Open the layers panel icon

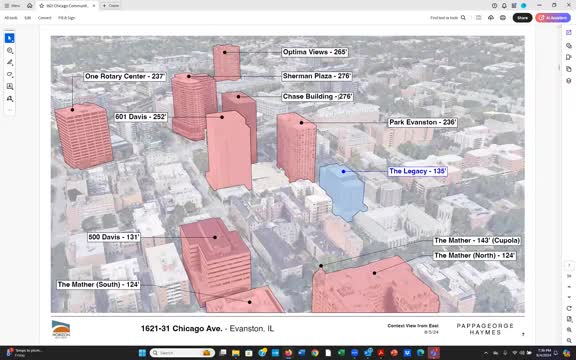tap(569, 81)
